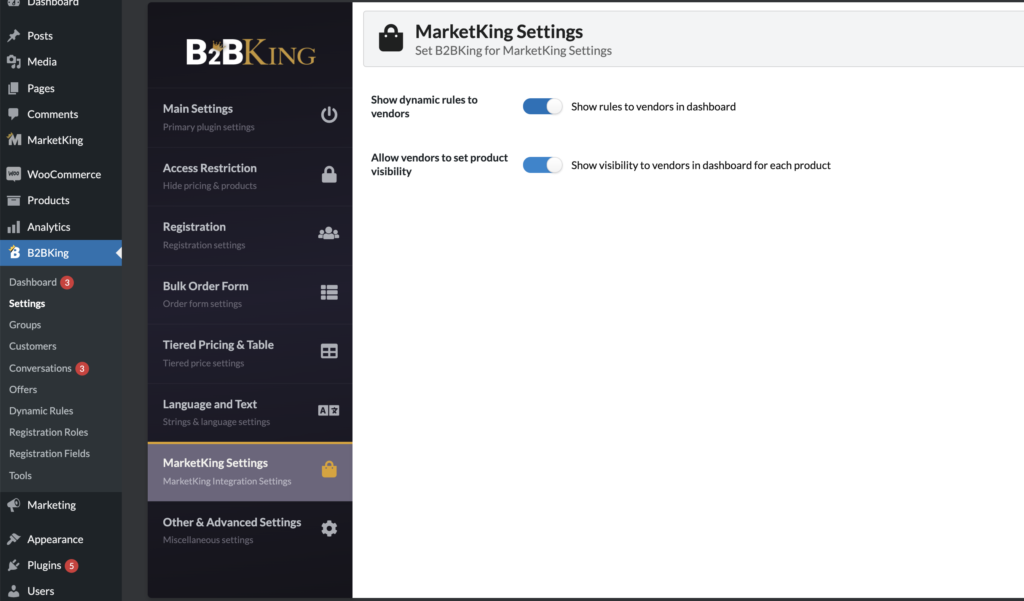Click the Access Restriction lock icon
1024x601 pixels.
[329, 174]
